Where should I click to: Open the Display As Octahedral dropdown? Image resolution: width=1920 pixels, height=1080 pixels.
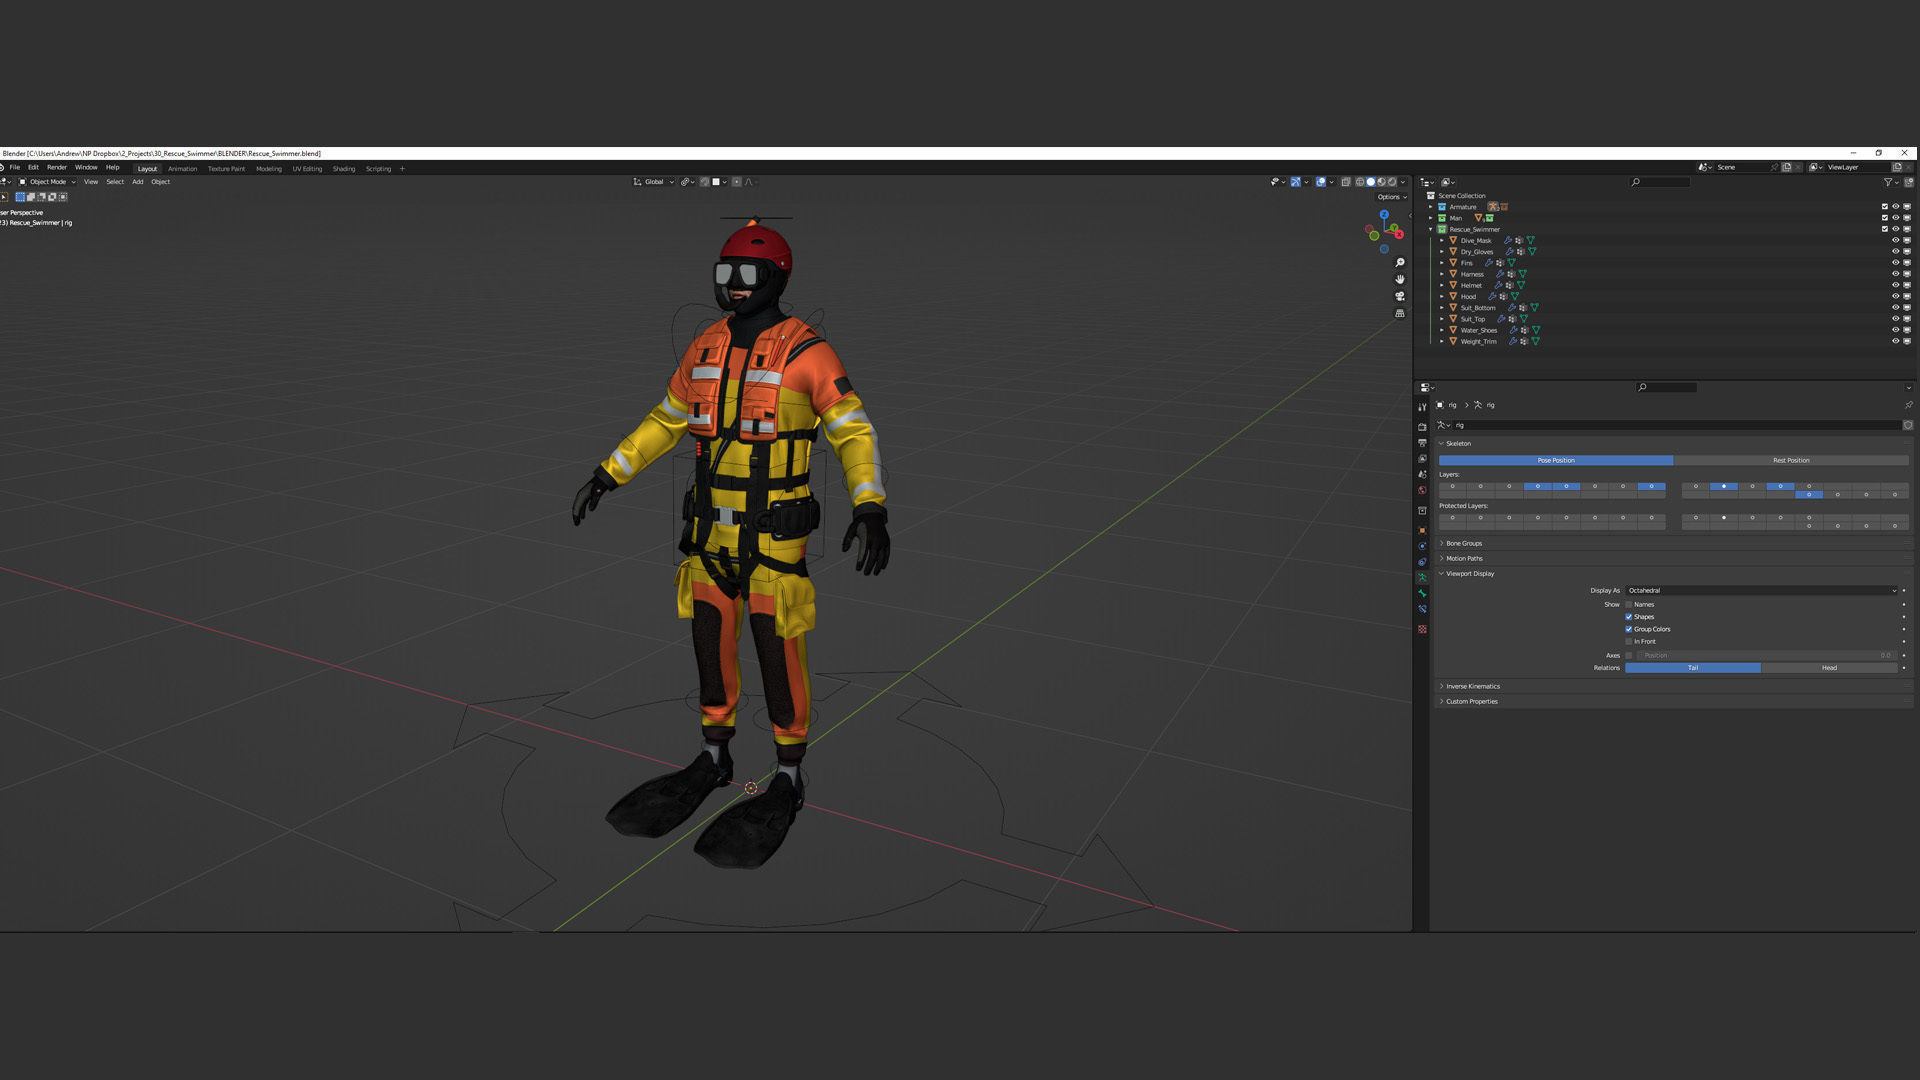coord(1761,591)
